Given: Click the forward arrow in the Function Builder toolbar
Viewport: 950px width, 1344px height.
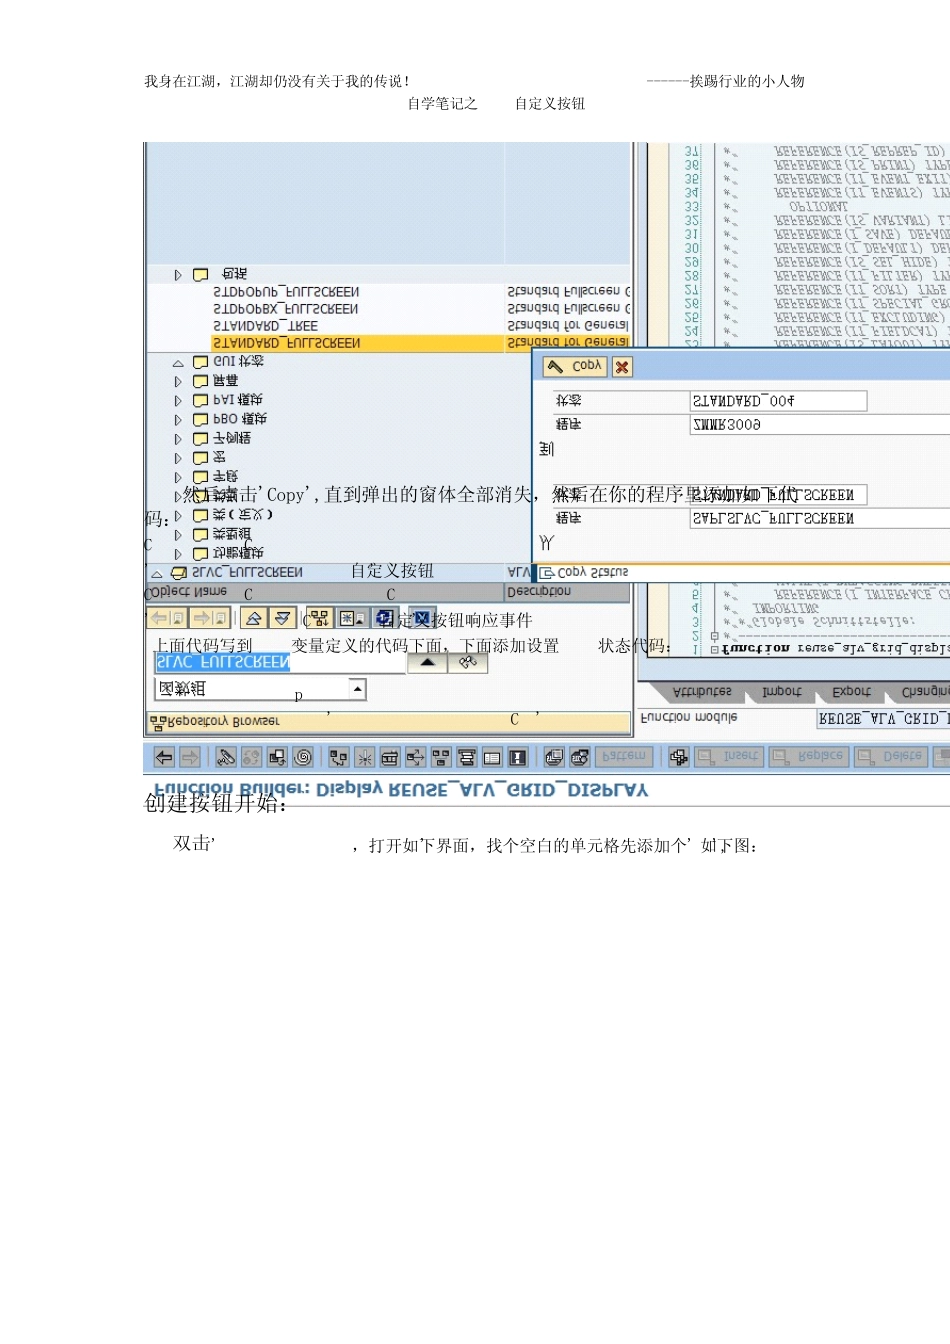Looking at the screenshot, I should [x=189, y=757].
